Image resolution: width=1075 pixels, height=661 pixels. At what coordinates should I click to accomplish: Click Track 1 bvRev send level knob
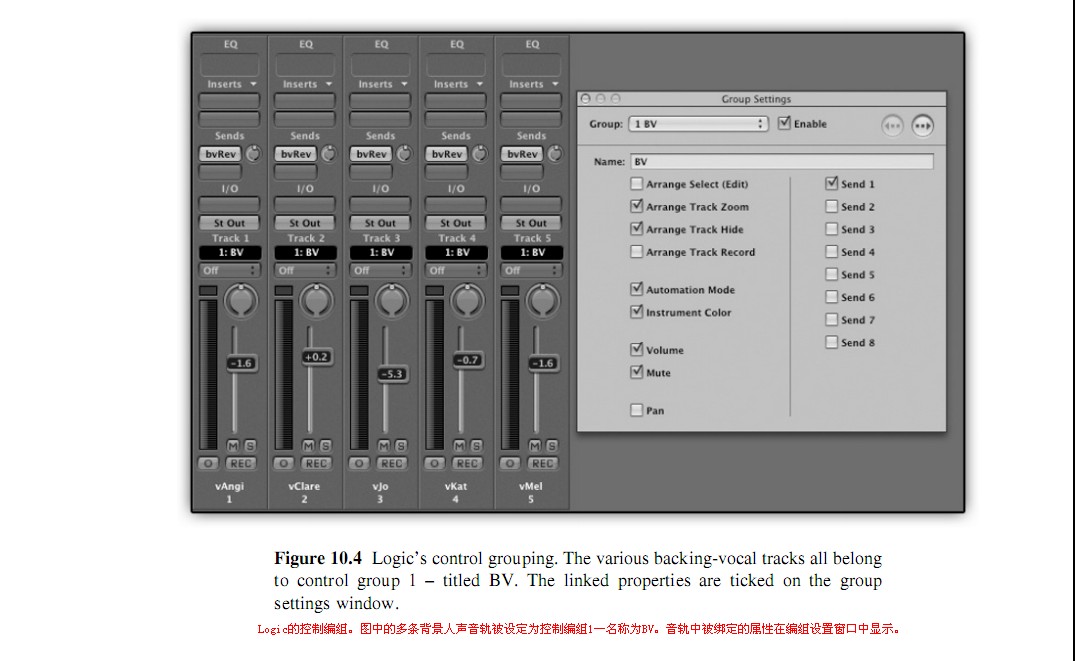point(253,154)
